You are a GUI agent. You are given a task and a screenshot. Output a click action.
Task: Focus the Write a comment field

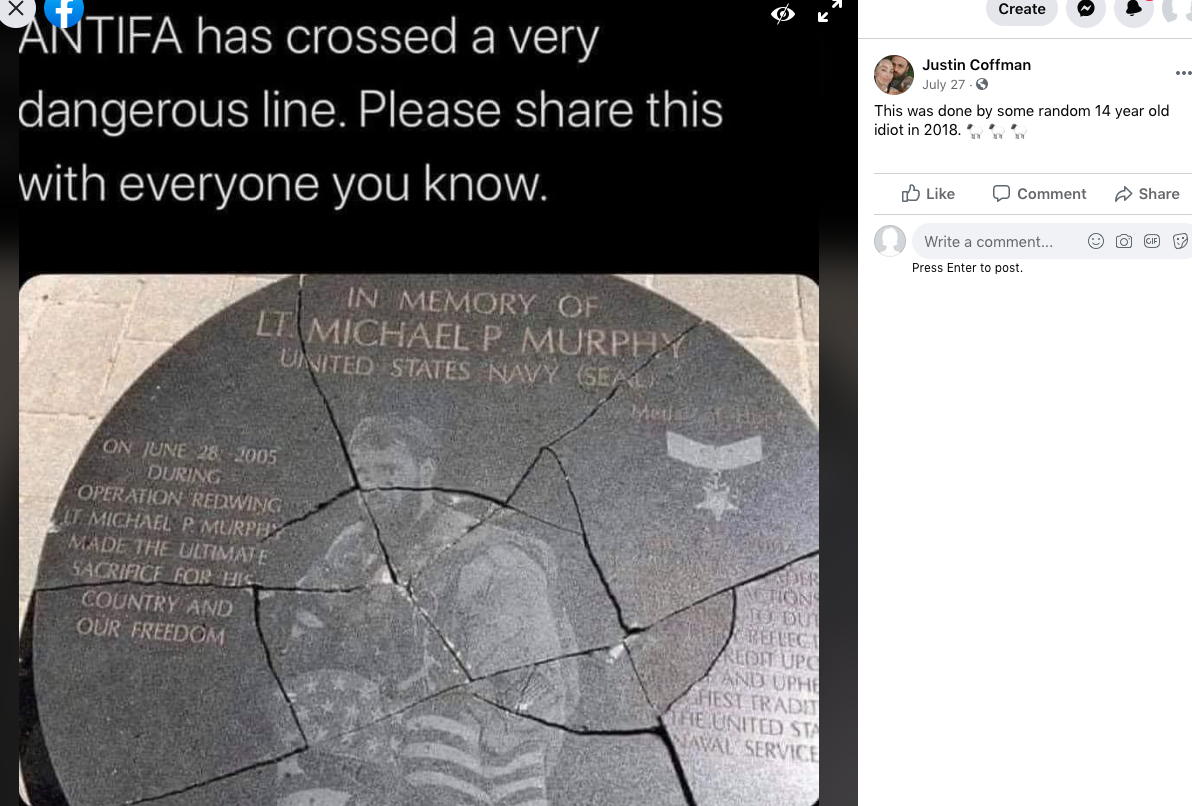click(x=988, y=242)
